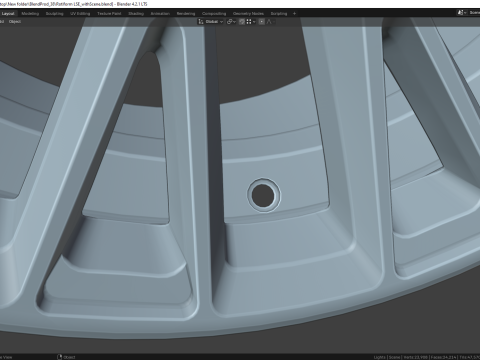
Task: Open the snapping options dropdown
Action: coord(251,22)
